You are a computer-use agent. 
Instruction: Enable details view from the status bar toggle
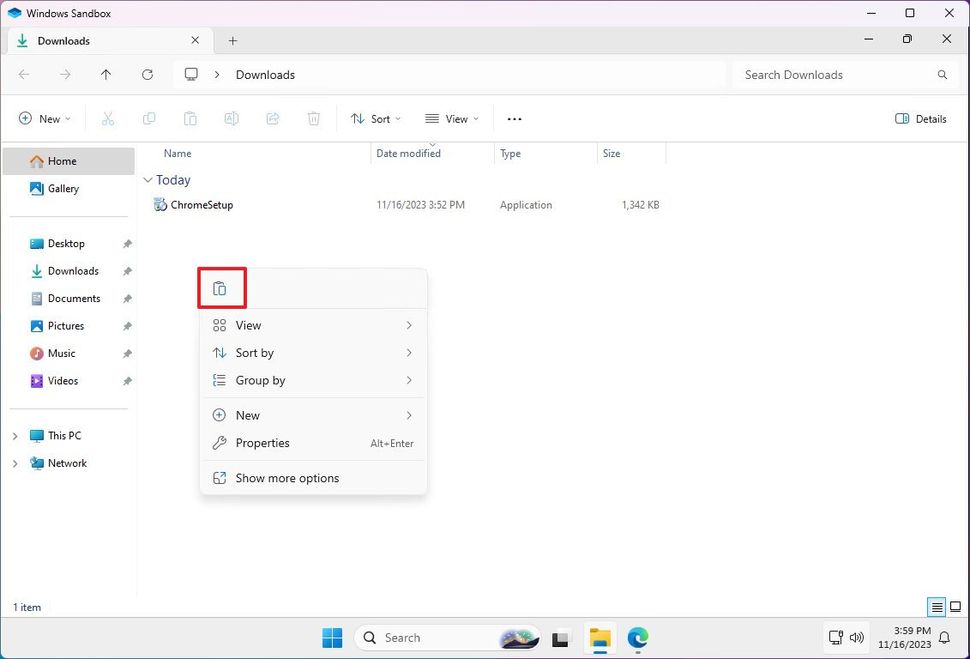pos(937,606)
